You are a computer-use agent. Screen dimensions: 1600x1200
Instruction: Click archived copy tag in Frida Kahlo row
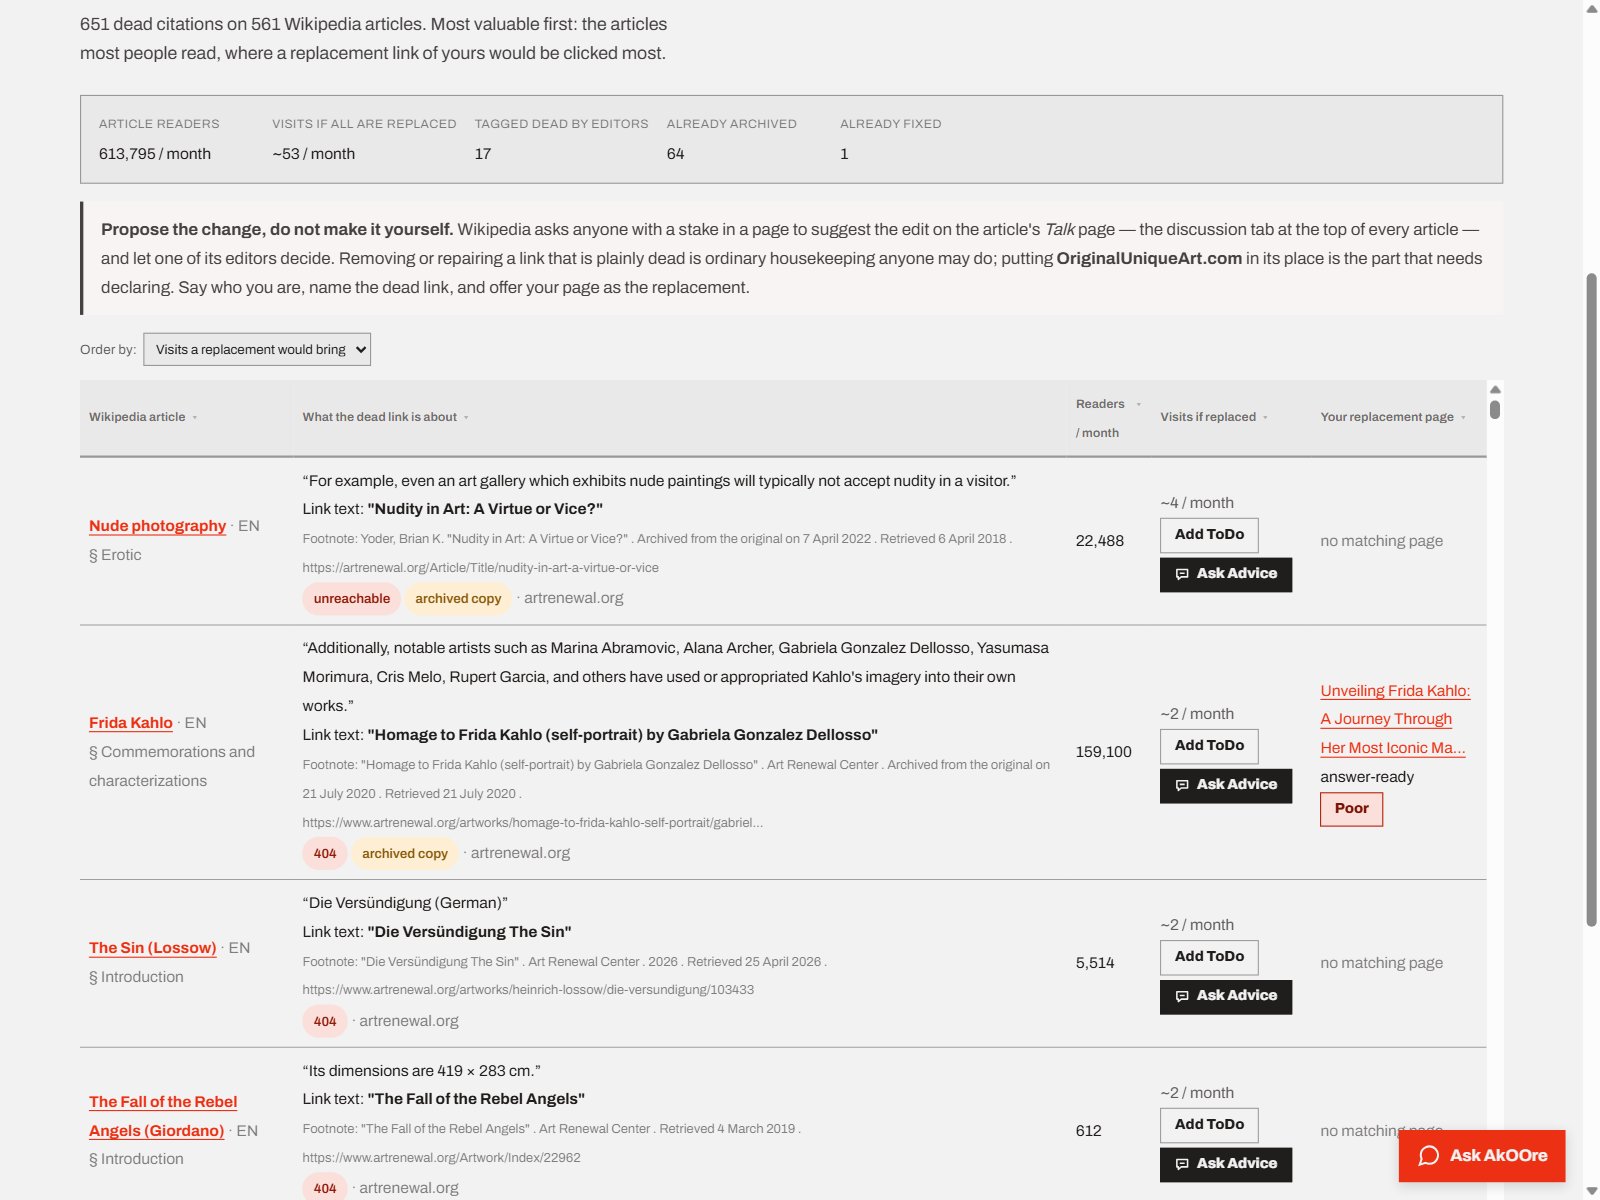coord(405,854)
